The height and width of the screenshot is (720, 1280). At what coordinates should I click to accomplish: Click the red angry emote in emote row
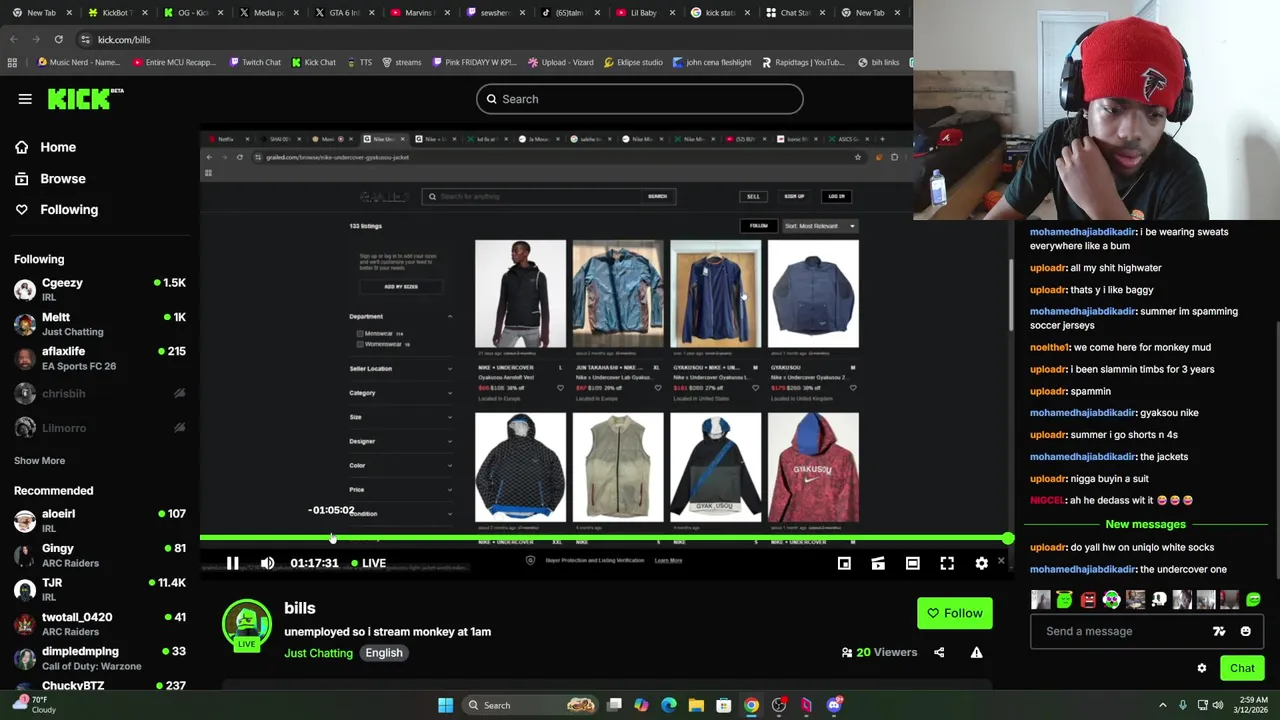[x=1088, y=600]
